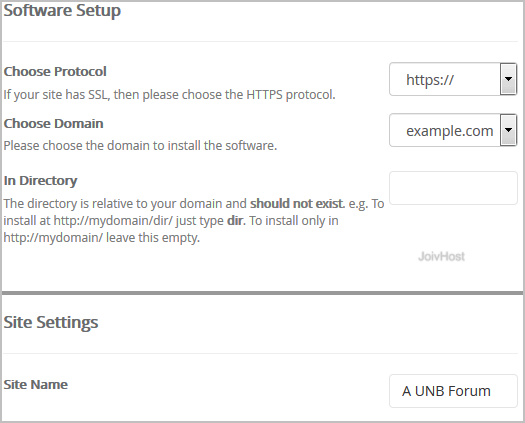Click the 'Please choose the domain' hint text
Image resolution: width=525 pixels, height=423 pixels.
click(140, 146)
